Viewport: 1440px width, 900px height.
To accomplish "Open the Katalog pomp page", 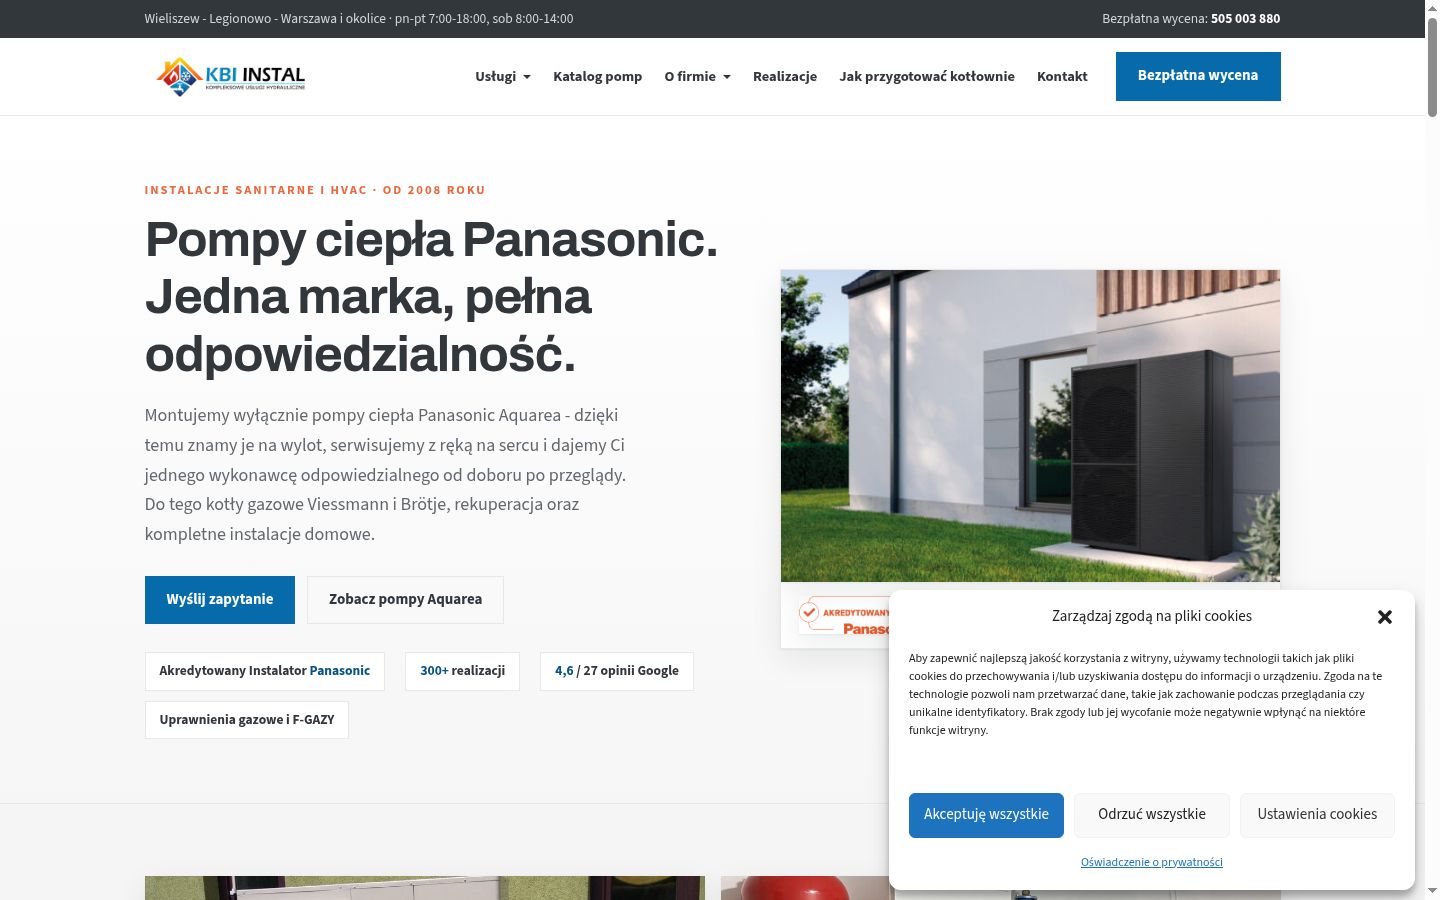I will [598, 77].
